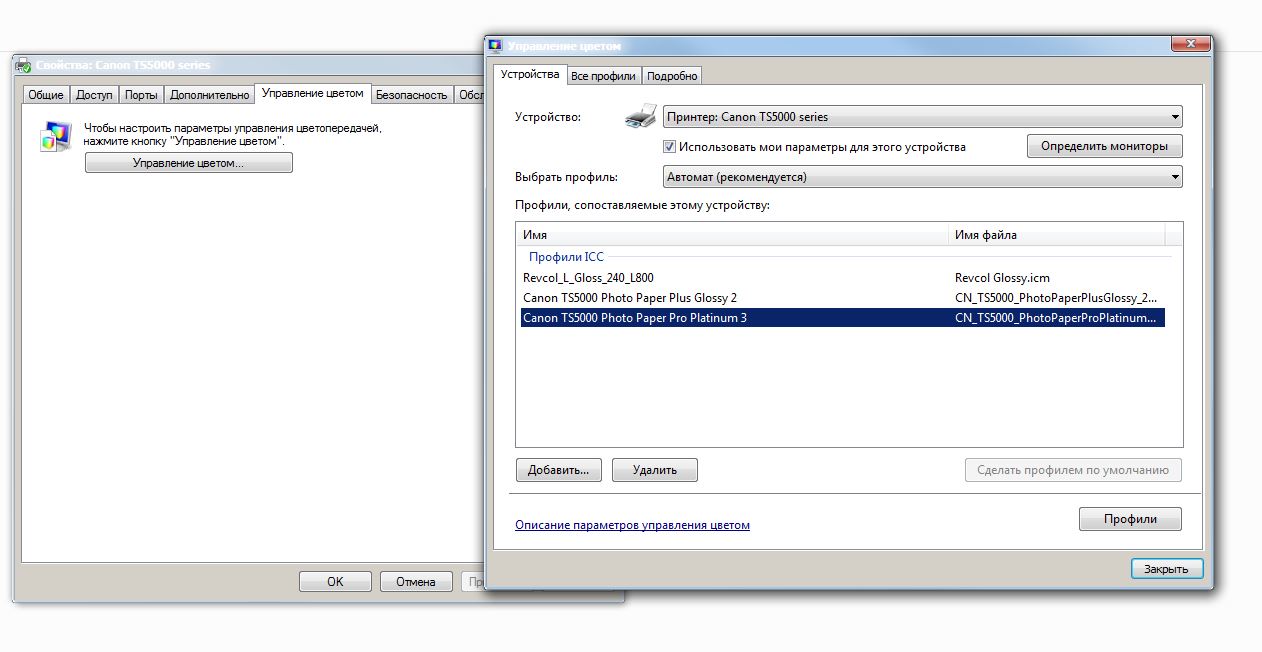
Task: Click the Профили ICC group header
Action: pyautogui.click(x=566, y=257)
